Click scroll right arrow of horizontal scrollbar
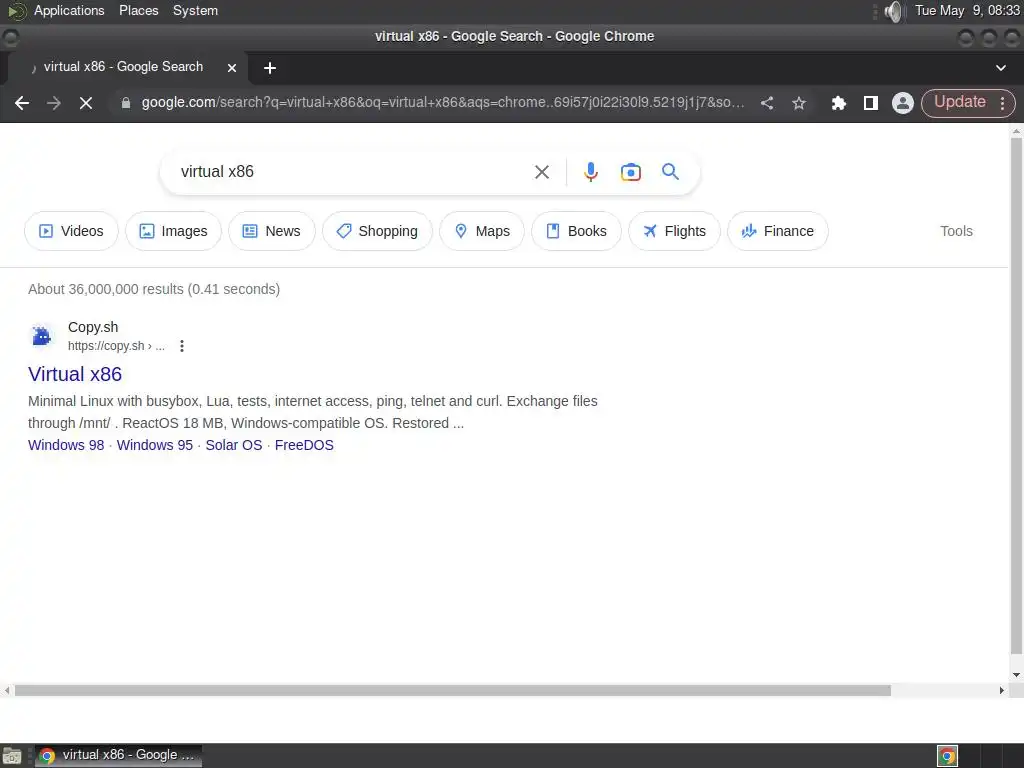 pos(1002,690)
